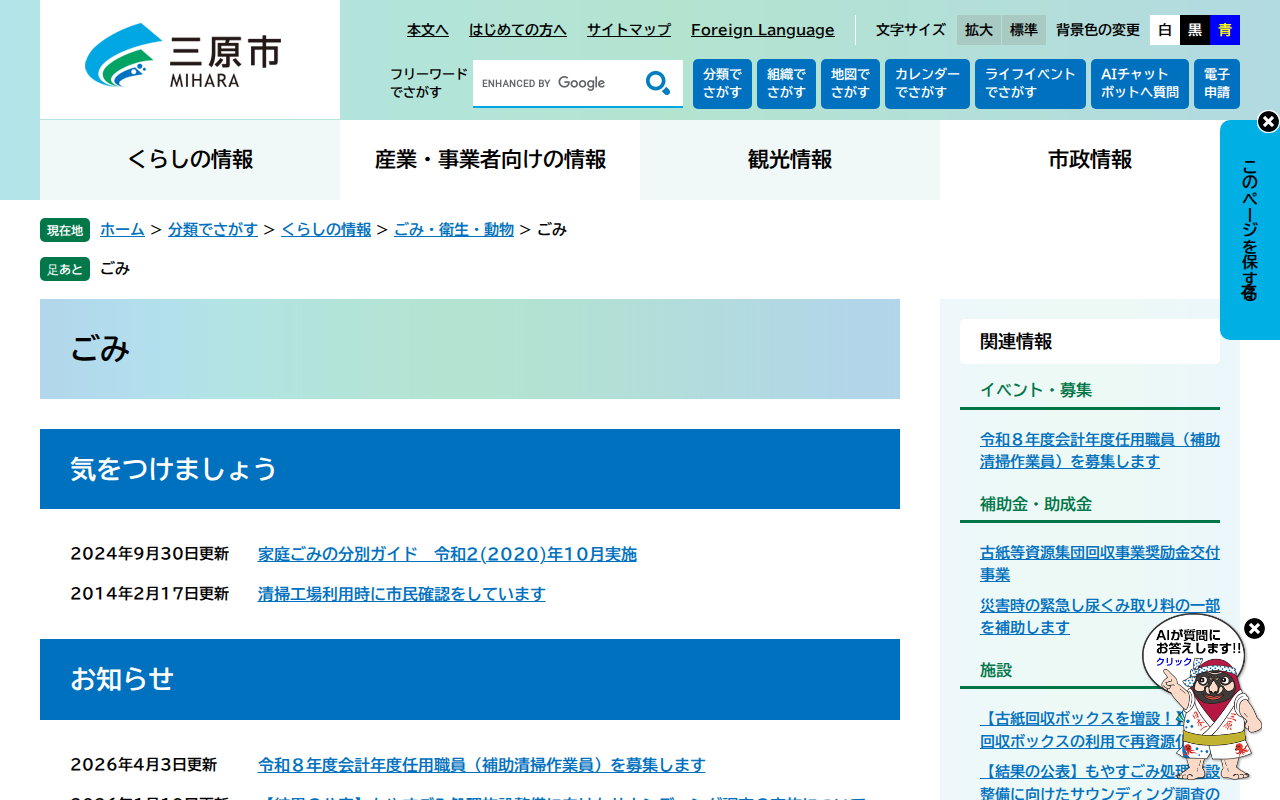Click the Foreign Language link

coord(762,30)
